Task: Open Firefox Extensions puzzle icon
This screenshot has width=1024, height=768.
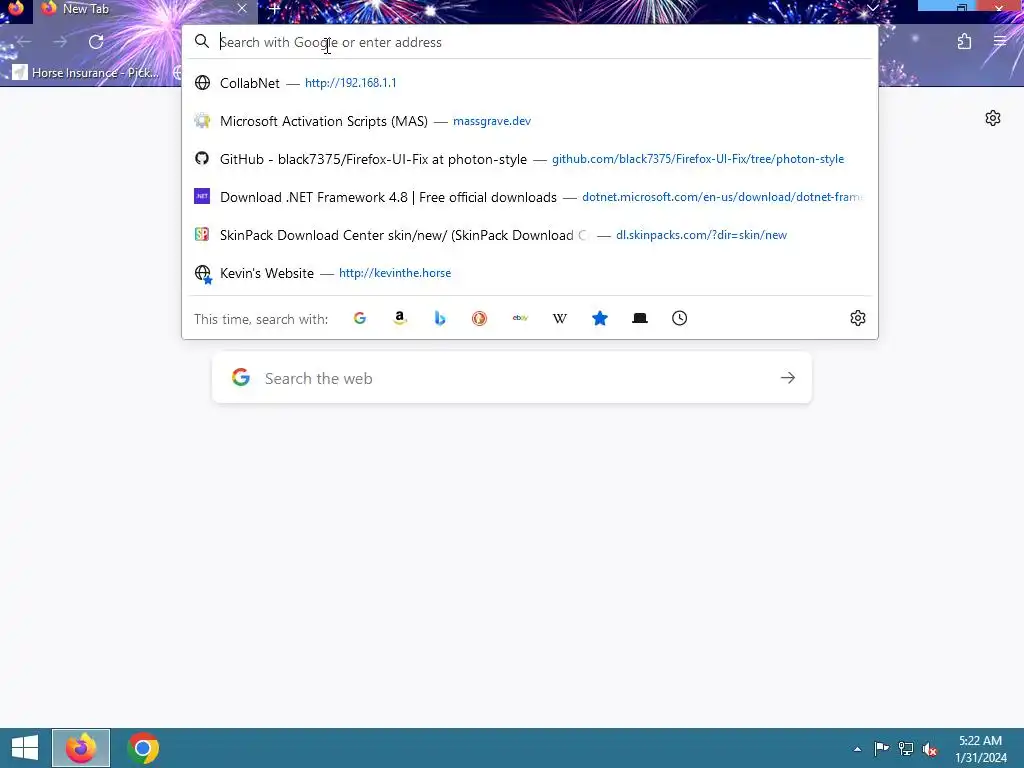Action: pyautogui.click(x=964, y=42)
